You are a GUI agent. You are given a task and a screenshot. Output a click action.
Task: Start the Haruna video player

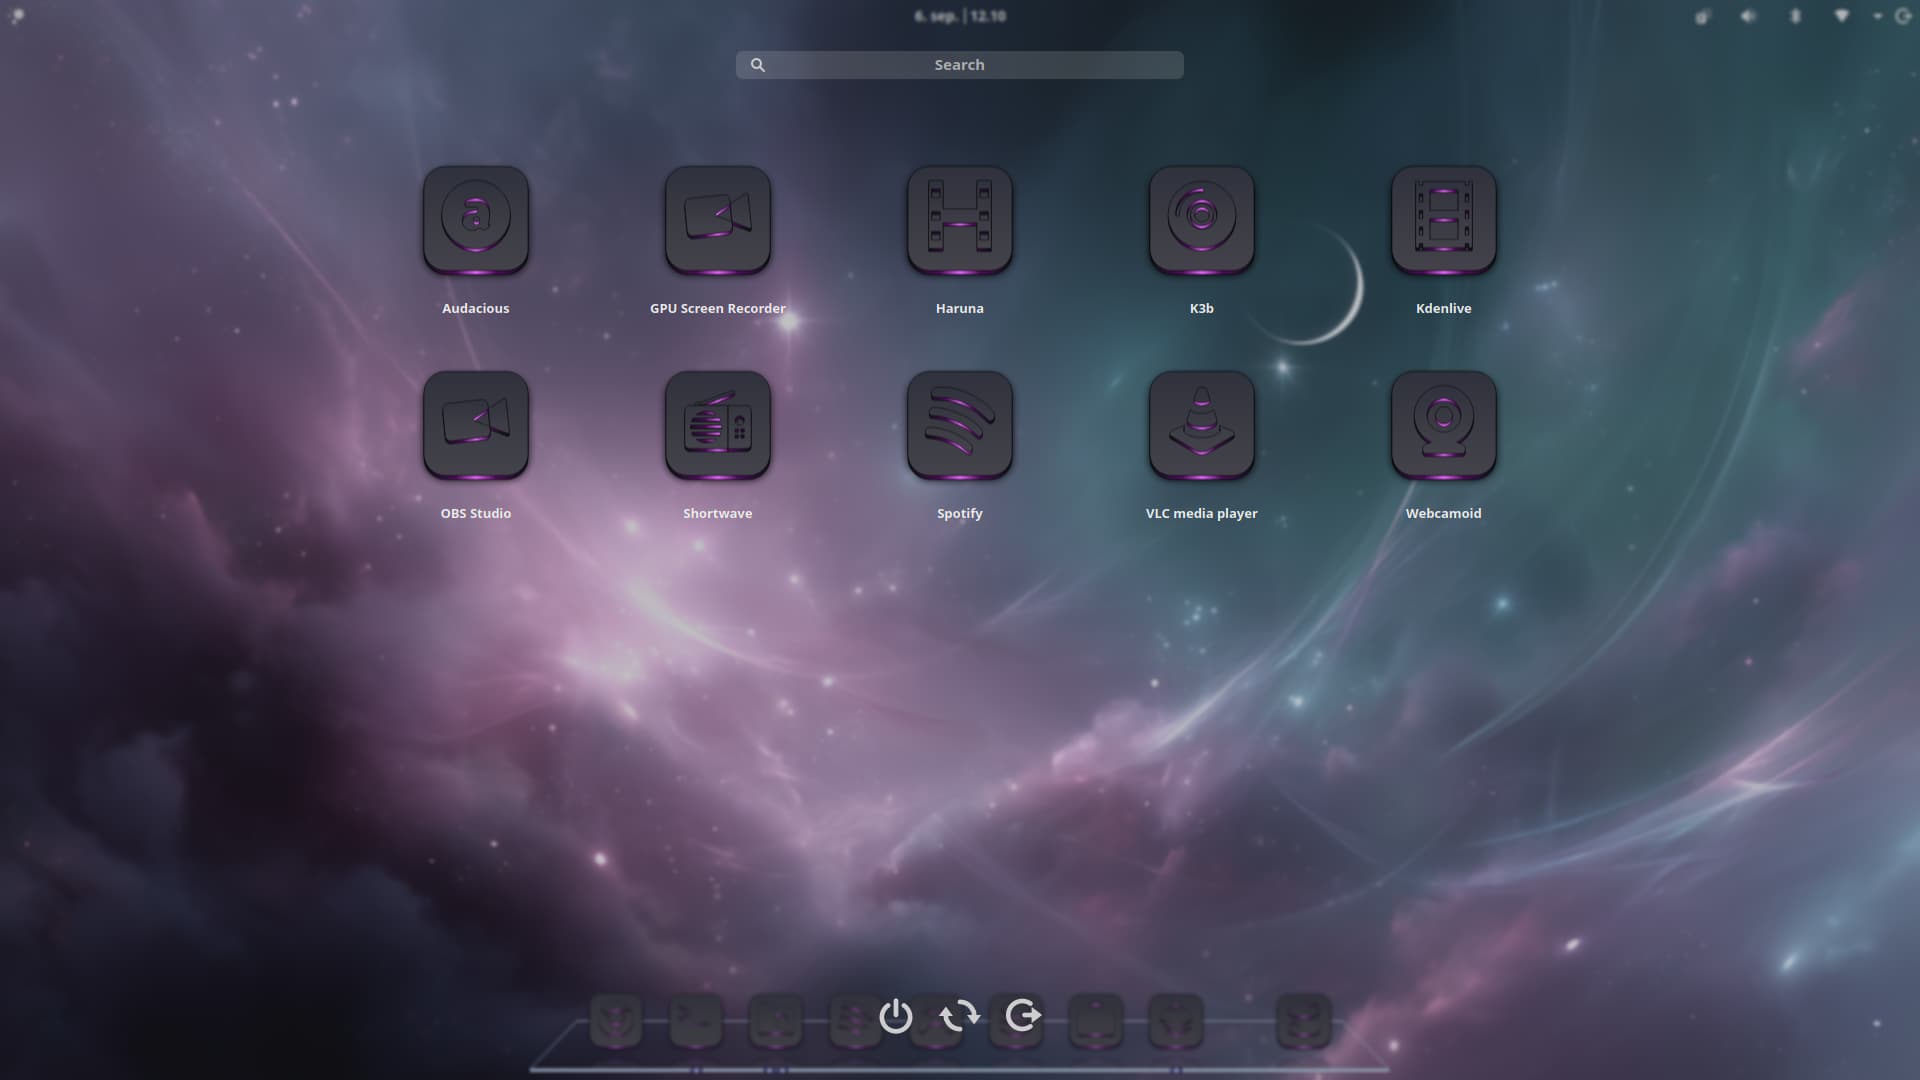[x=960, y=220]
